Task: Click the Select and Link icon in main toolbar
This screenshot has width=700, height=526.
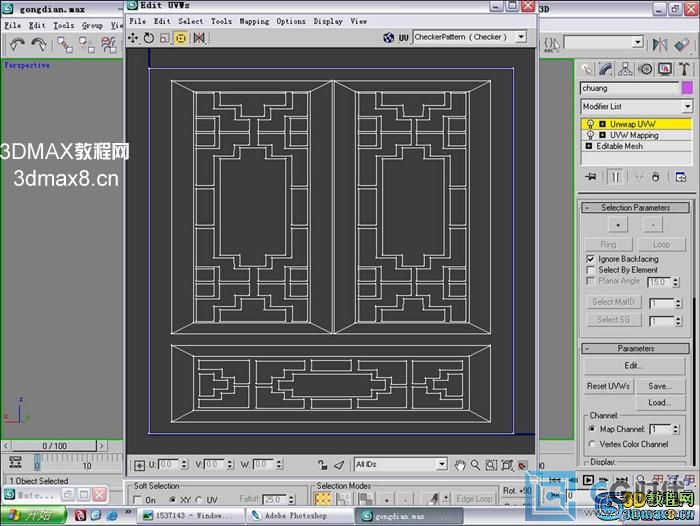Action: pos(65,45)
